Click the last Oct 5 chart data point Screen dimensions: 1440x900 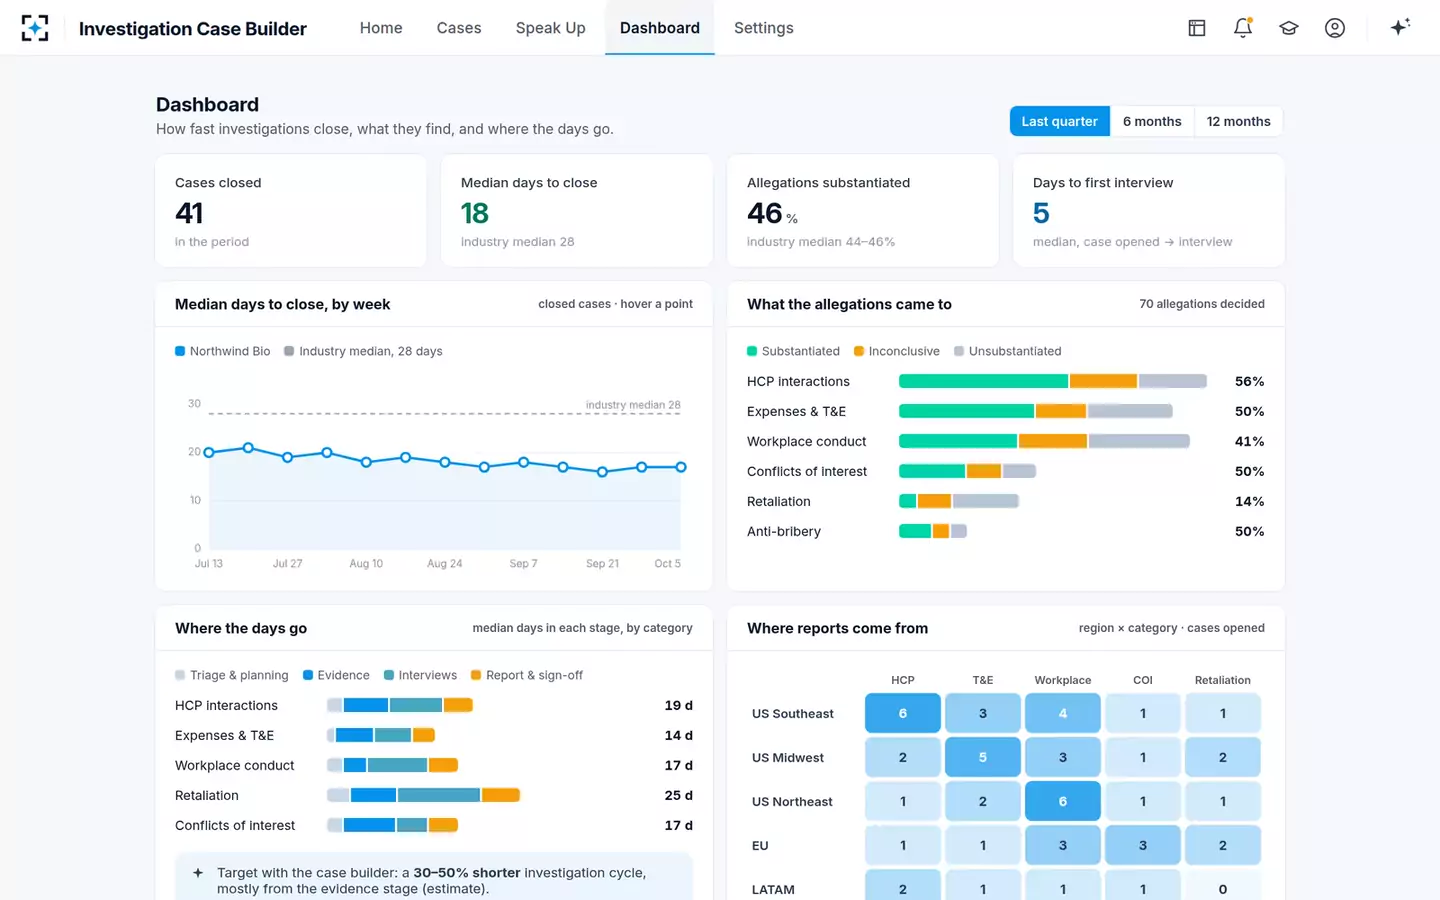[x=681, y=467]
